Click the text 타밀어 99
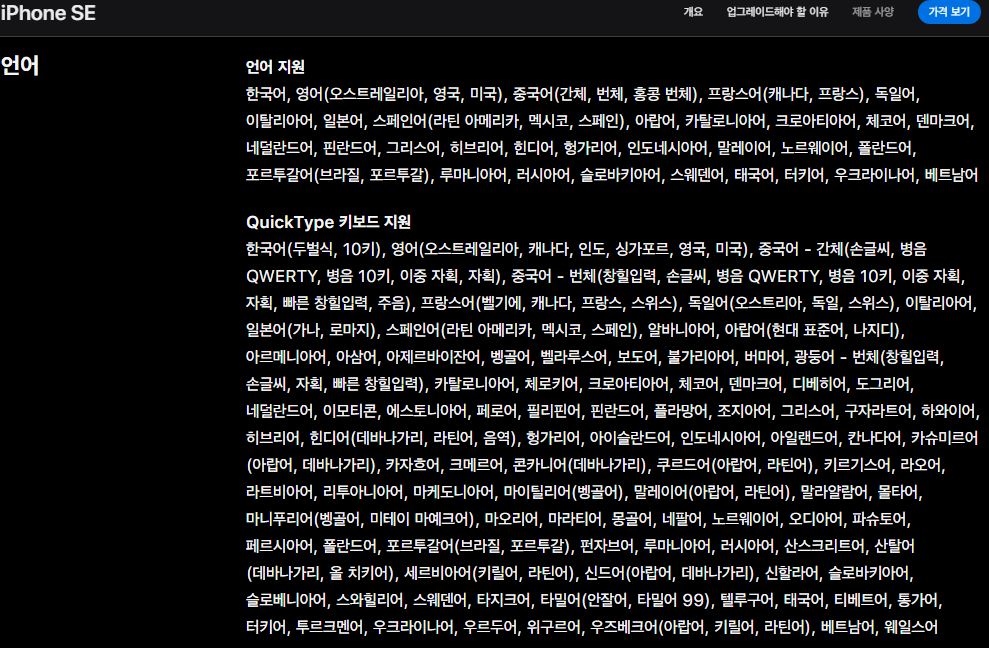Screen dimensions: 989x648 672,601
